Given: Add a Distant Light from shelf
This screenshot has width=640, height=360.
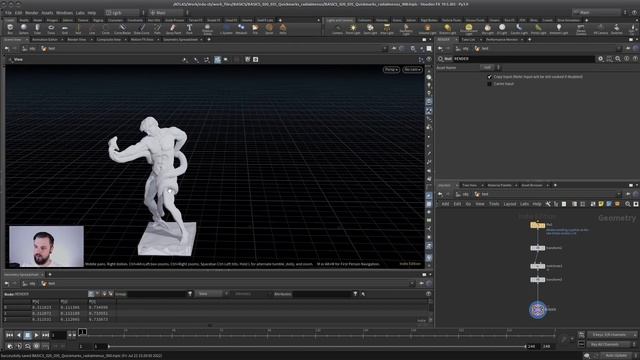Looking at the screenshot, I should [x=448, y=29].
